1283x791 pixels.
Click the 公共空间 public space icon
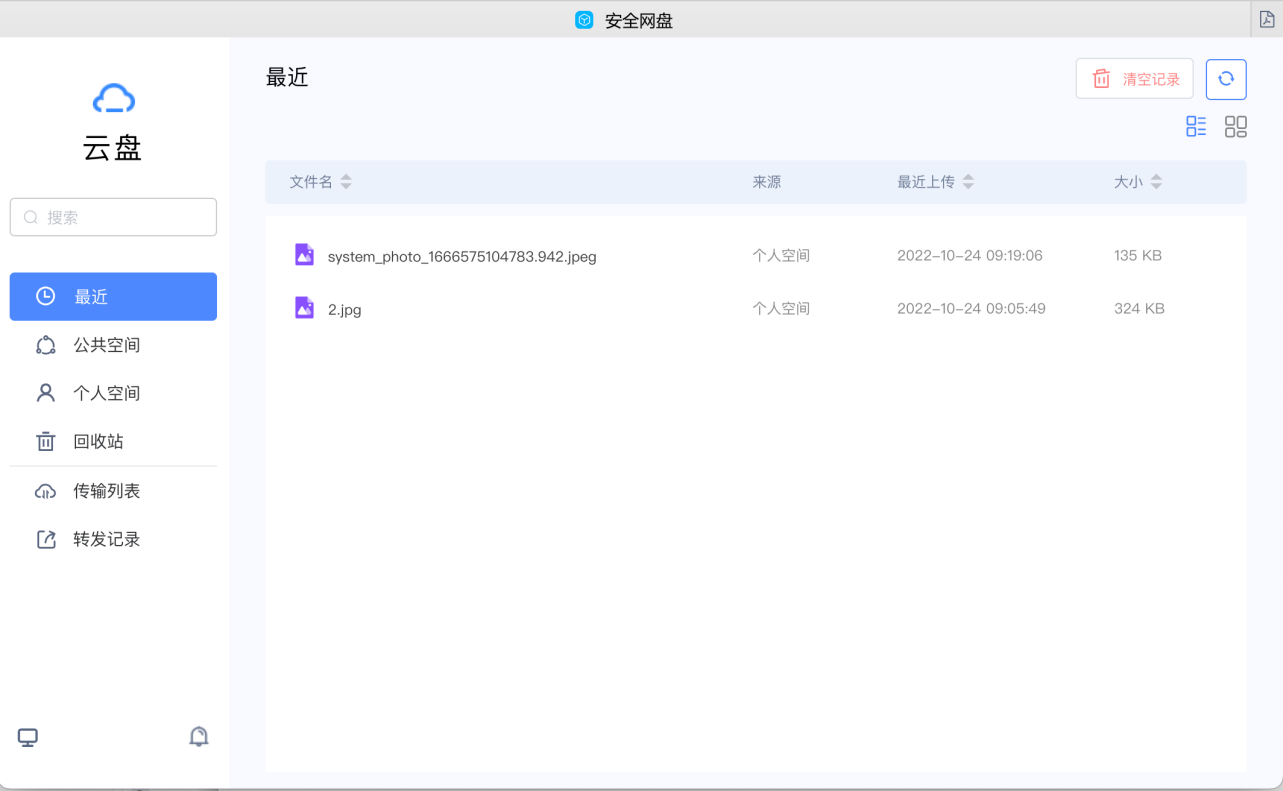[45, 344]
